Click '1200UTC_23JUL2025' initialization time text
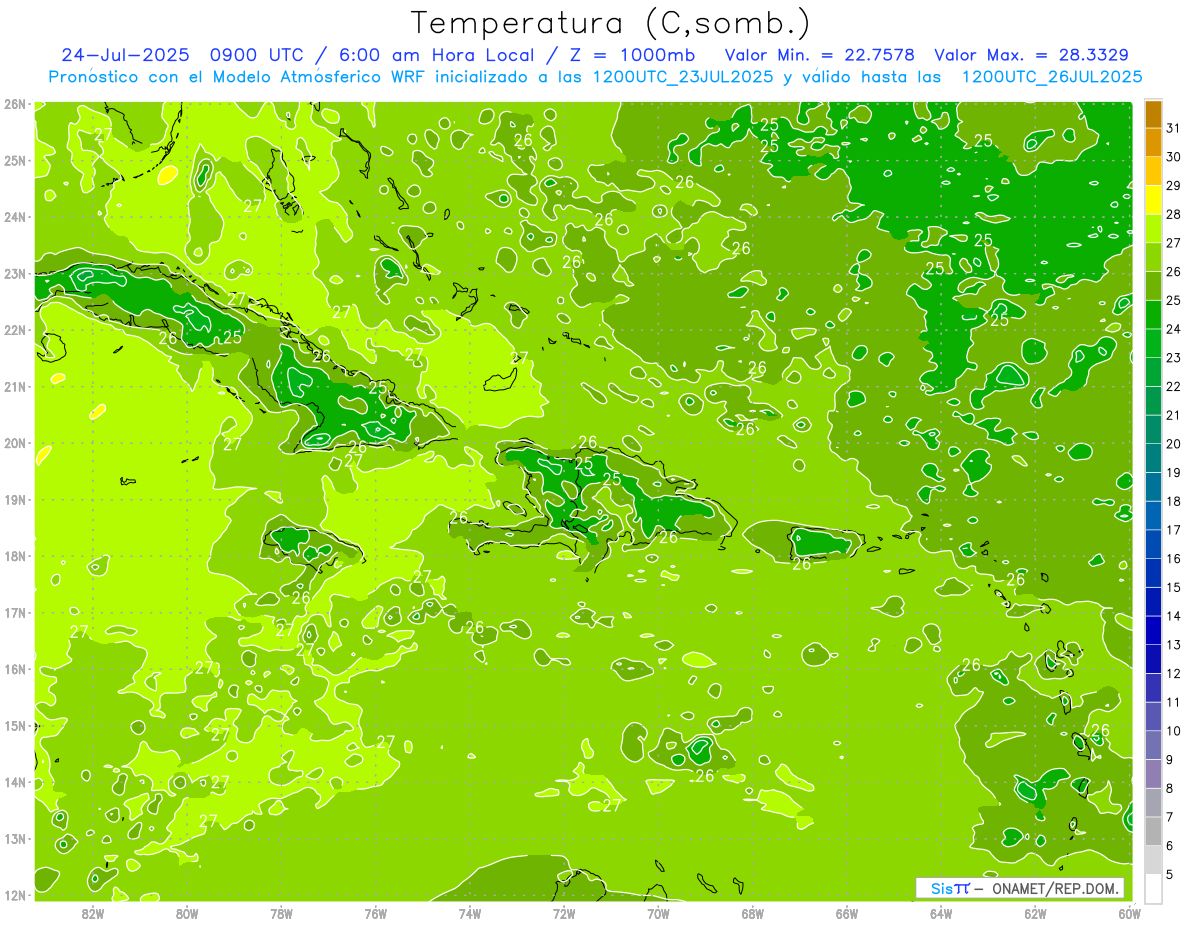Screen dimensions: 1200x927 (683, 76)
